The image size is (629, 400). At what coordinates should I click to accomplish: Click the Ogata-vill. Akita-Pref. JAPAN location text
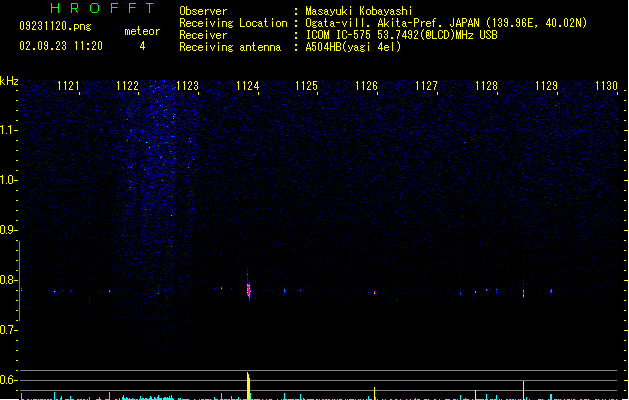coord(446,23)
